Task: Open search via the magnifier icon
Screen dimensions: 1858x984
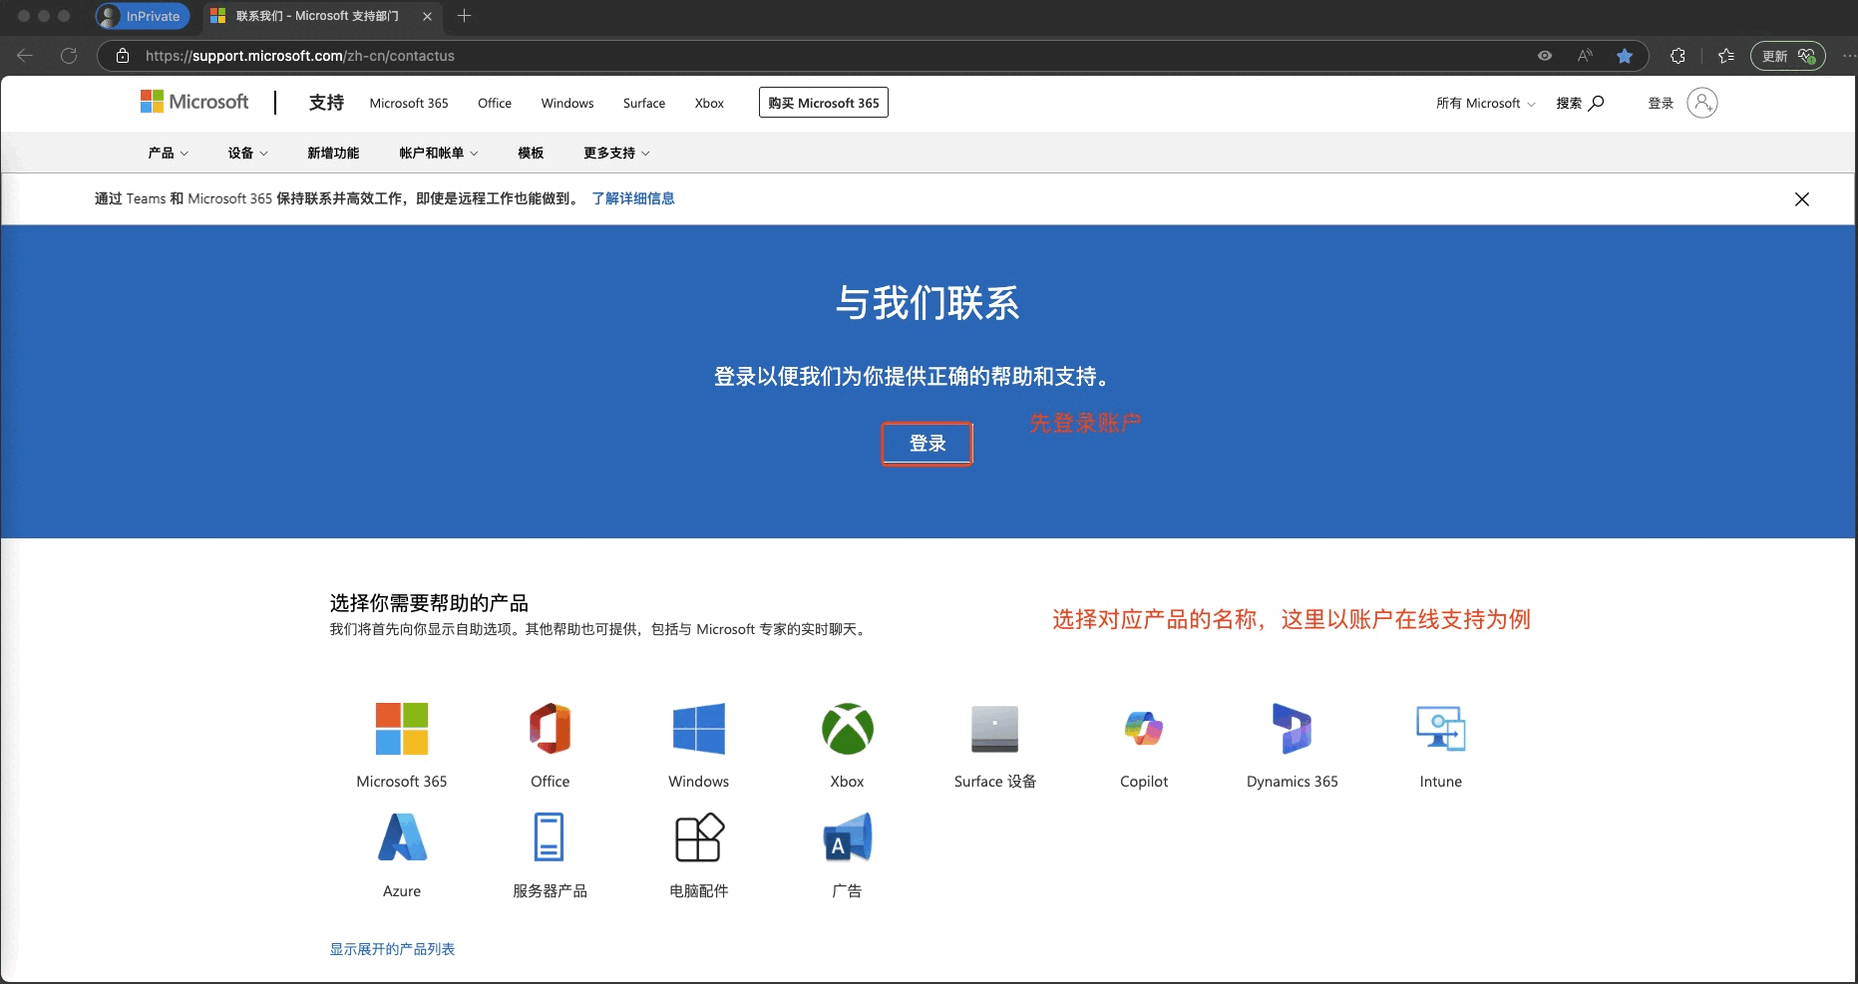Action: 1596,103
